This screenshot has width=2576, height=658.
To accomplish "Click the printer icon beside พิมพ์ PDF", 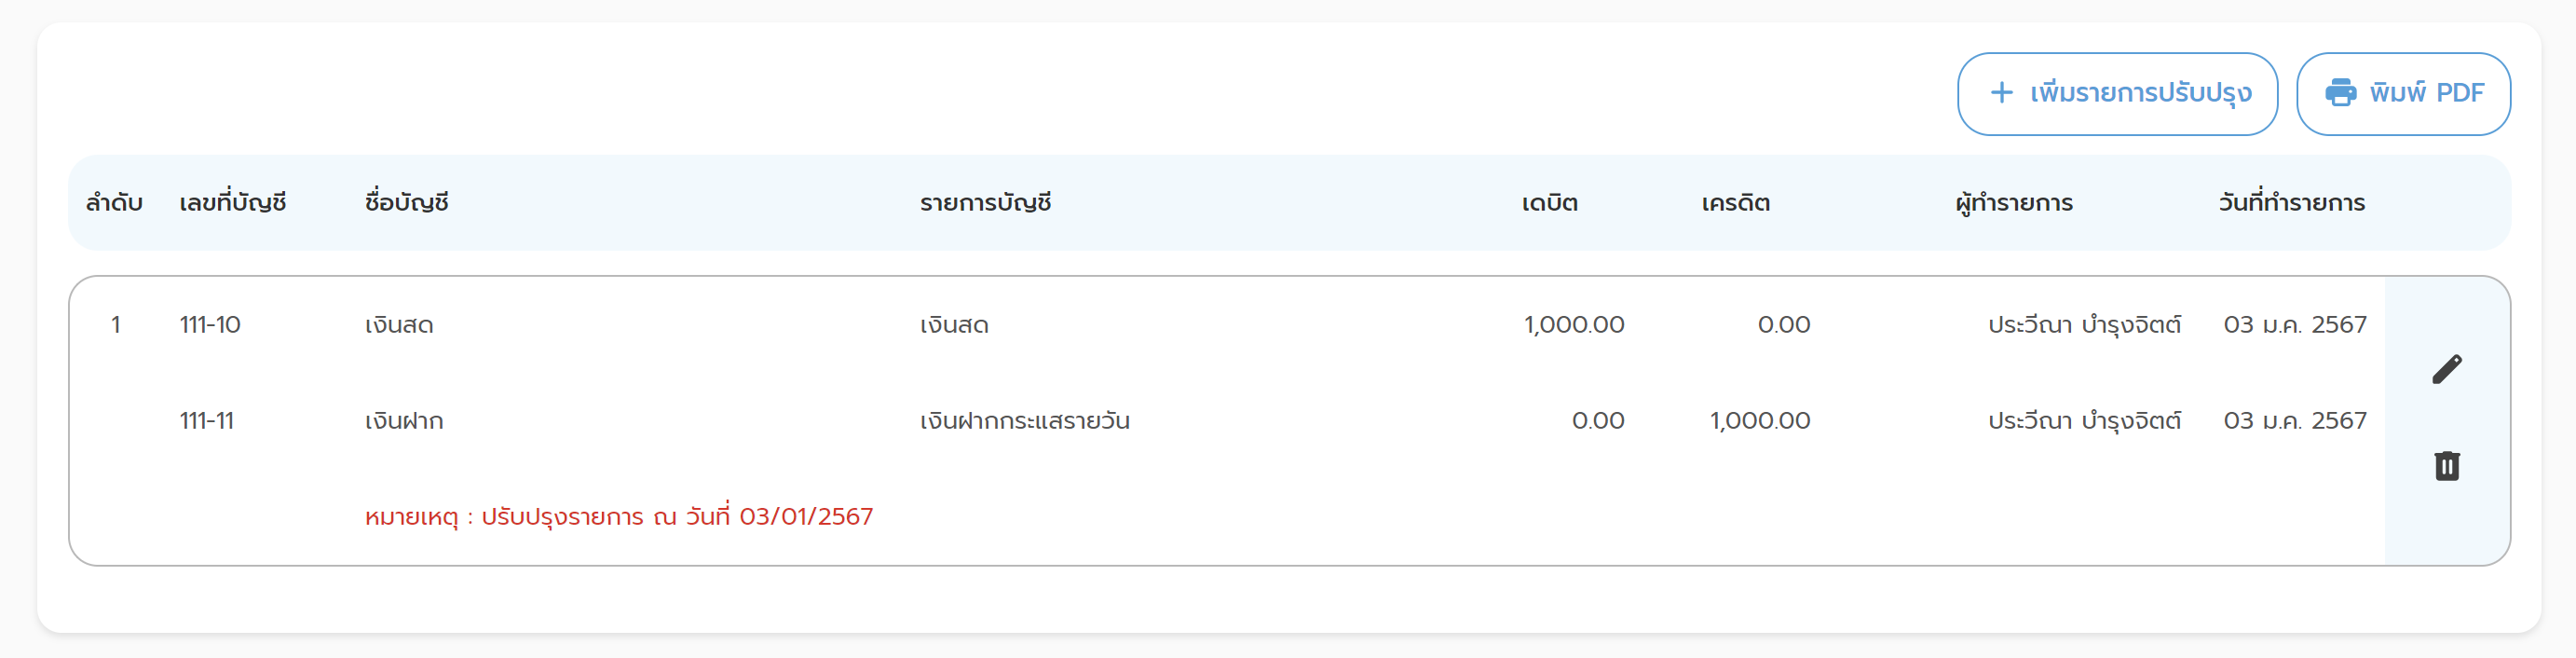I will 2340,93.
